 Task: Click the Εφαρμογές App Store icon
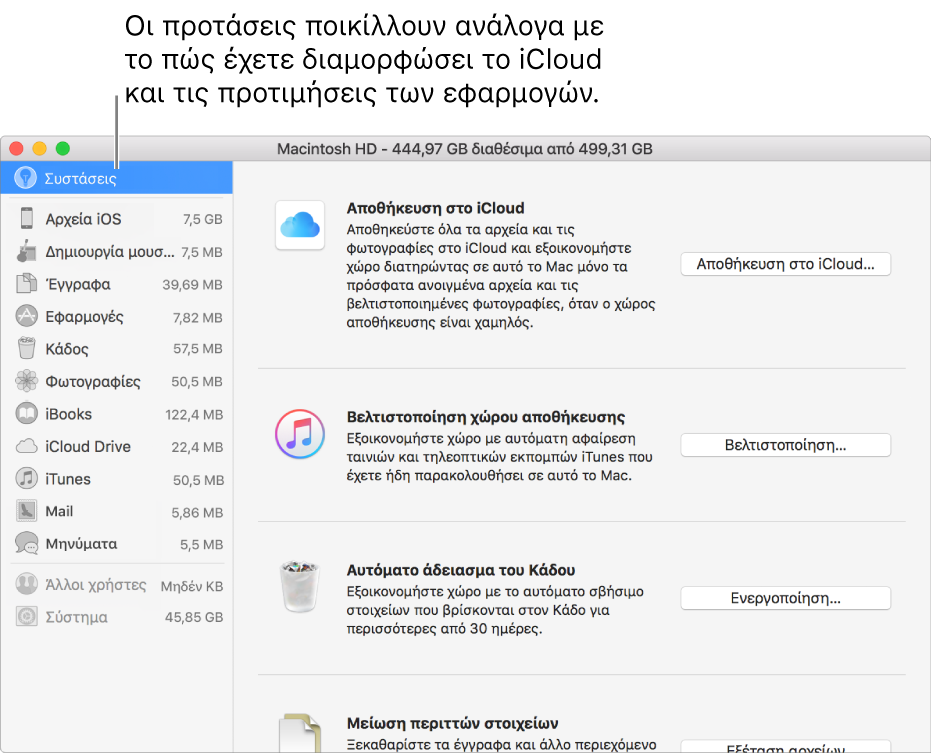26,316
